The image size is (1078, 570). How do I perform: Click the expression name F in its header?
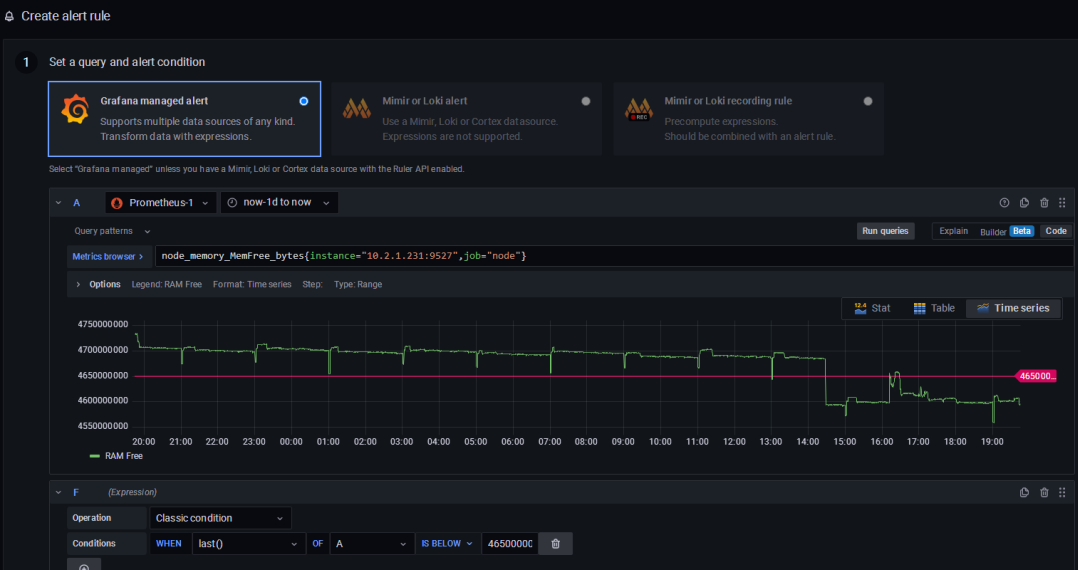(76, 492)
